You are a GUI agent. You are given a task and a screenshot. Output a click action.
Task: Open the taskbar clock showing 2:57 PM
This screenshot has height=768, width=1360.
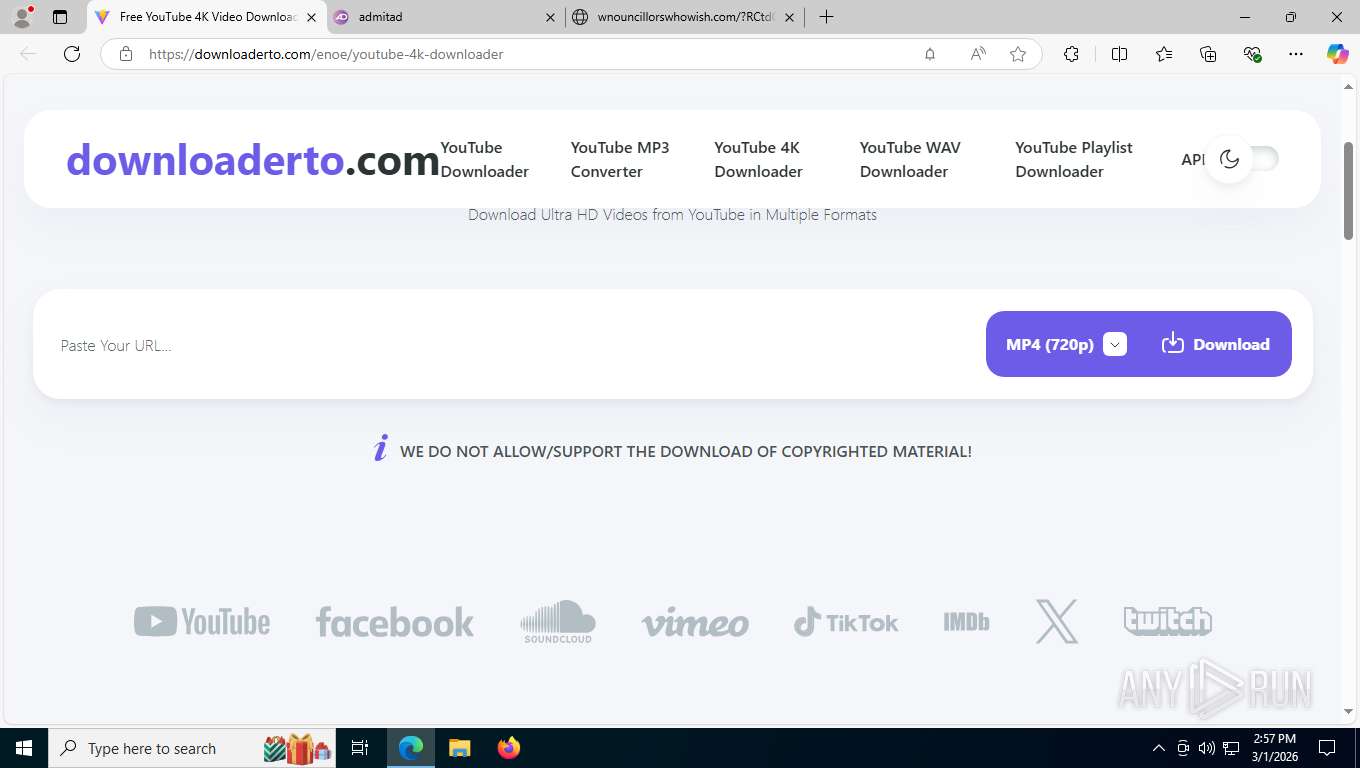[1273, 748]
